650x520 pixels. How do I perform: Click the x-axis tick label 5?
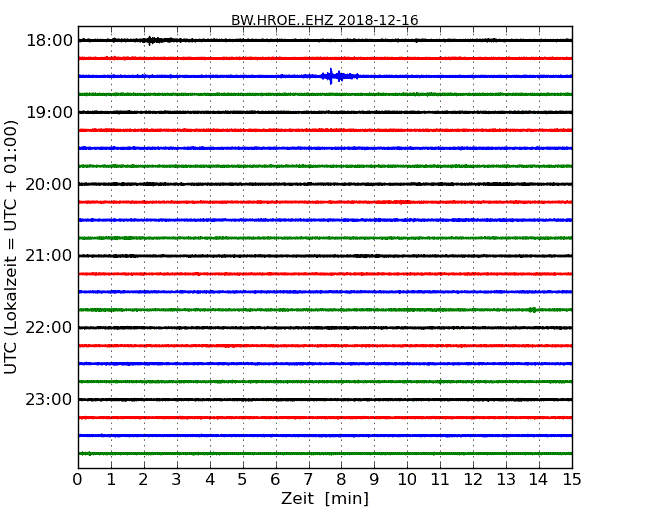(243, 480)
